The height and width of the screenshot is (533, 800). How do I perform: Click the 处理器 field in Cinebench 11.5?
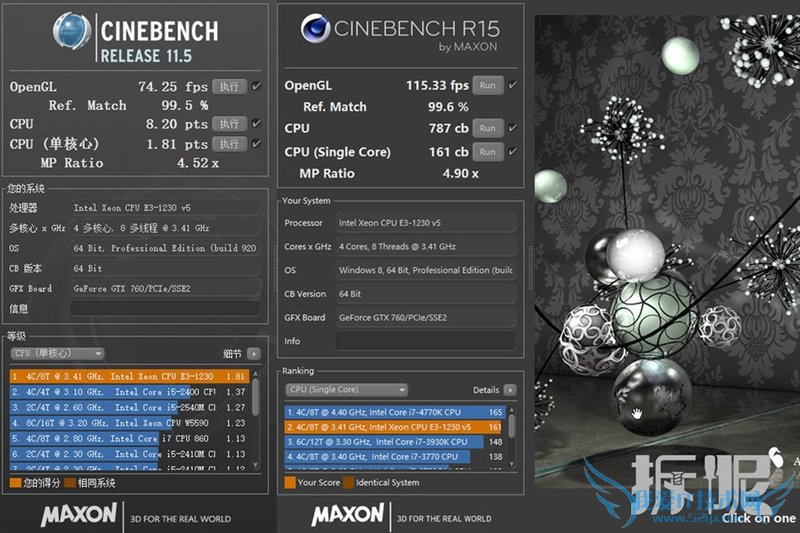click(165, 208)
